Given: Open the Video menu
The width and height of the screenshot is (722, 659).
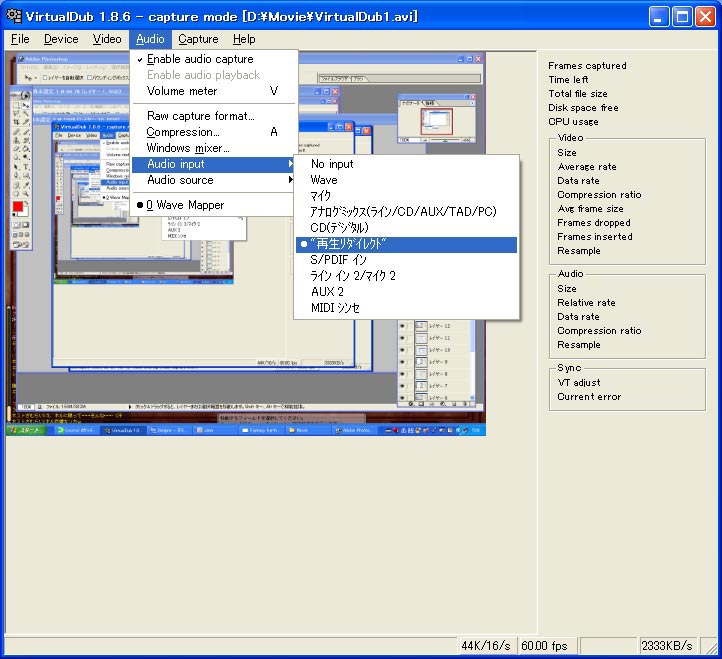Looking at the screenshot, I should (x=107, y=39).
